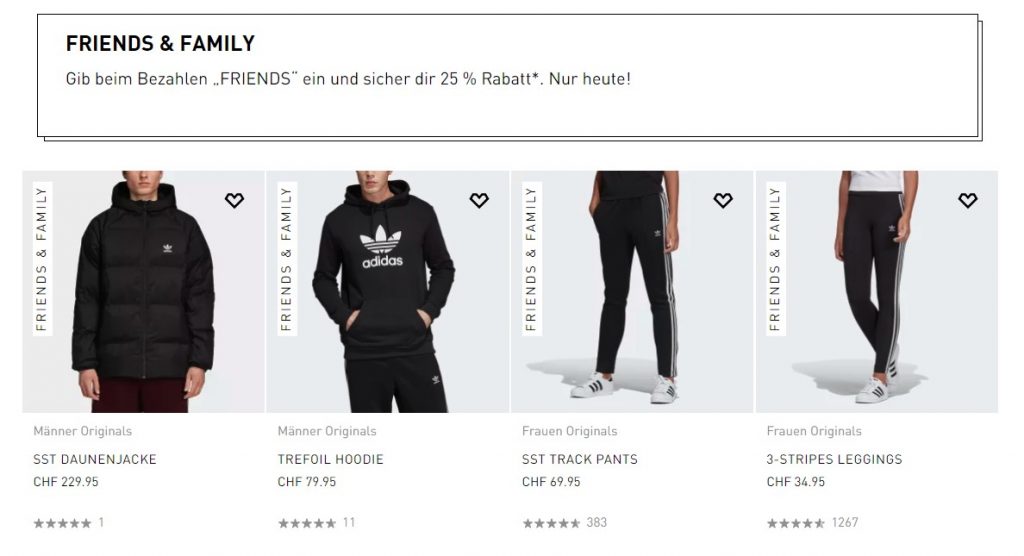Toggle wishlist heart on SST Track Pants

723,200
